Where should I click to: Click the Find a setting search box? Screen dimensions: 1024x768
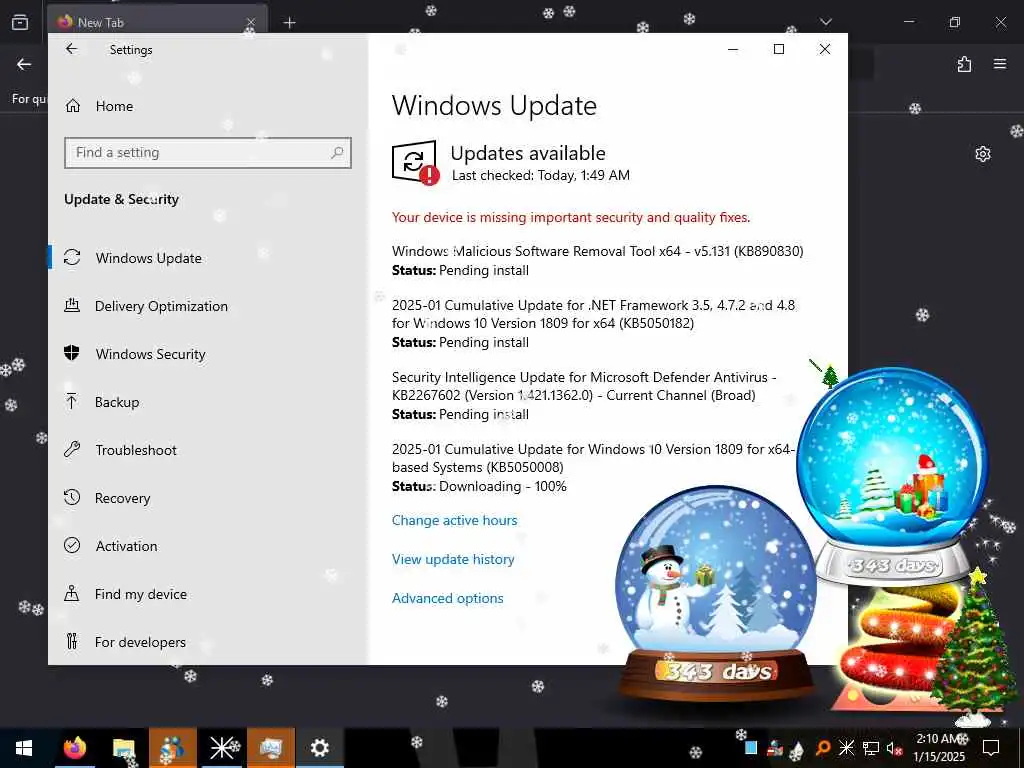tap(208, 153)
